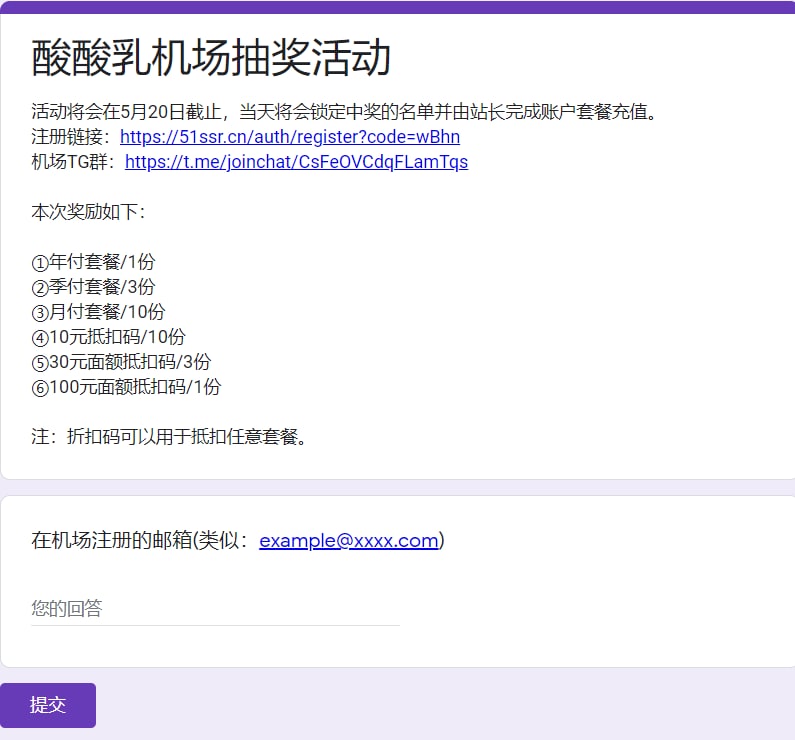The width and height of the screenshot is (795, 740).
Task: Click the line ⑤30元面额抵扣码/3份
Action: (x=121, y=362)
